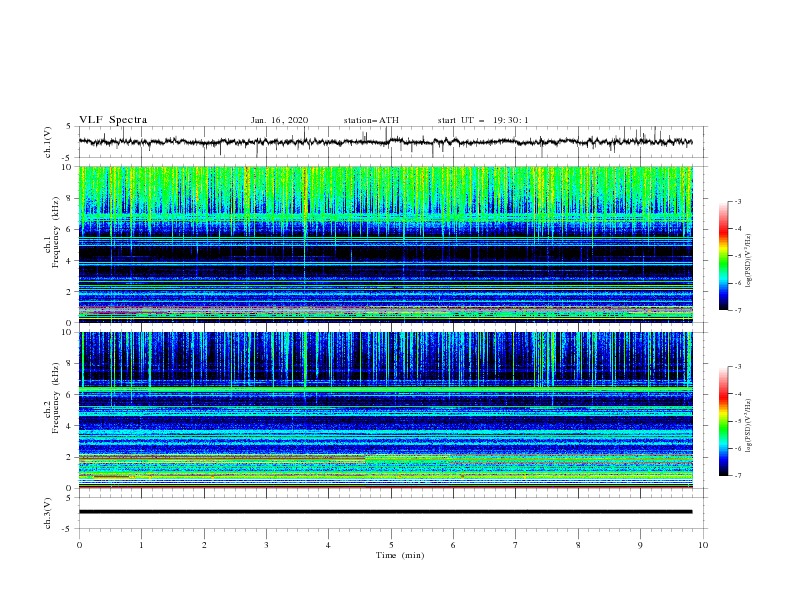The height and width of the screenshot is (612, 792).
Task: Click the "ch.3(V)" axis label
Action: click(x=48, y=513)
